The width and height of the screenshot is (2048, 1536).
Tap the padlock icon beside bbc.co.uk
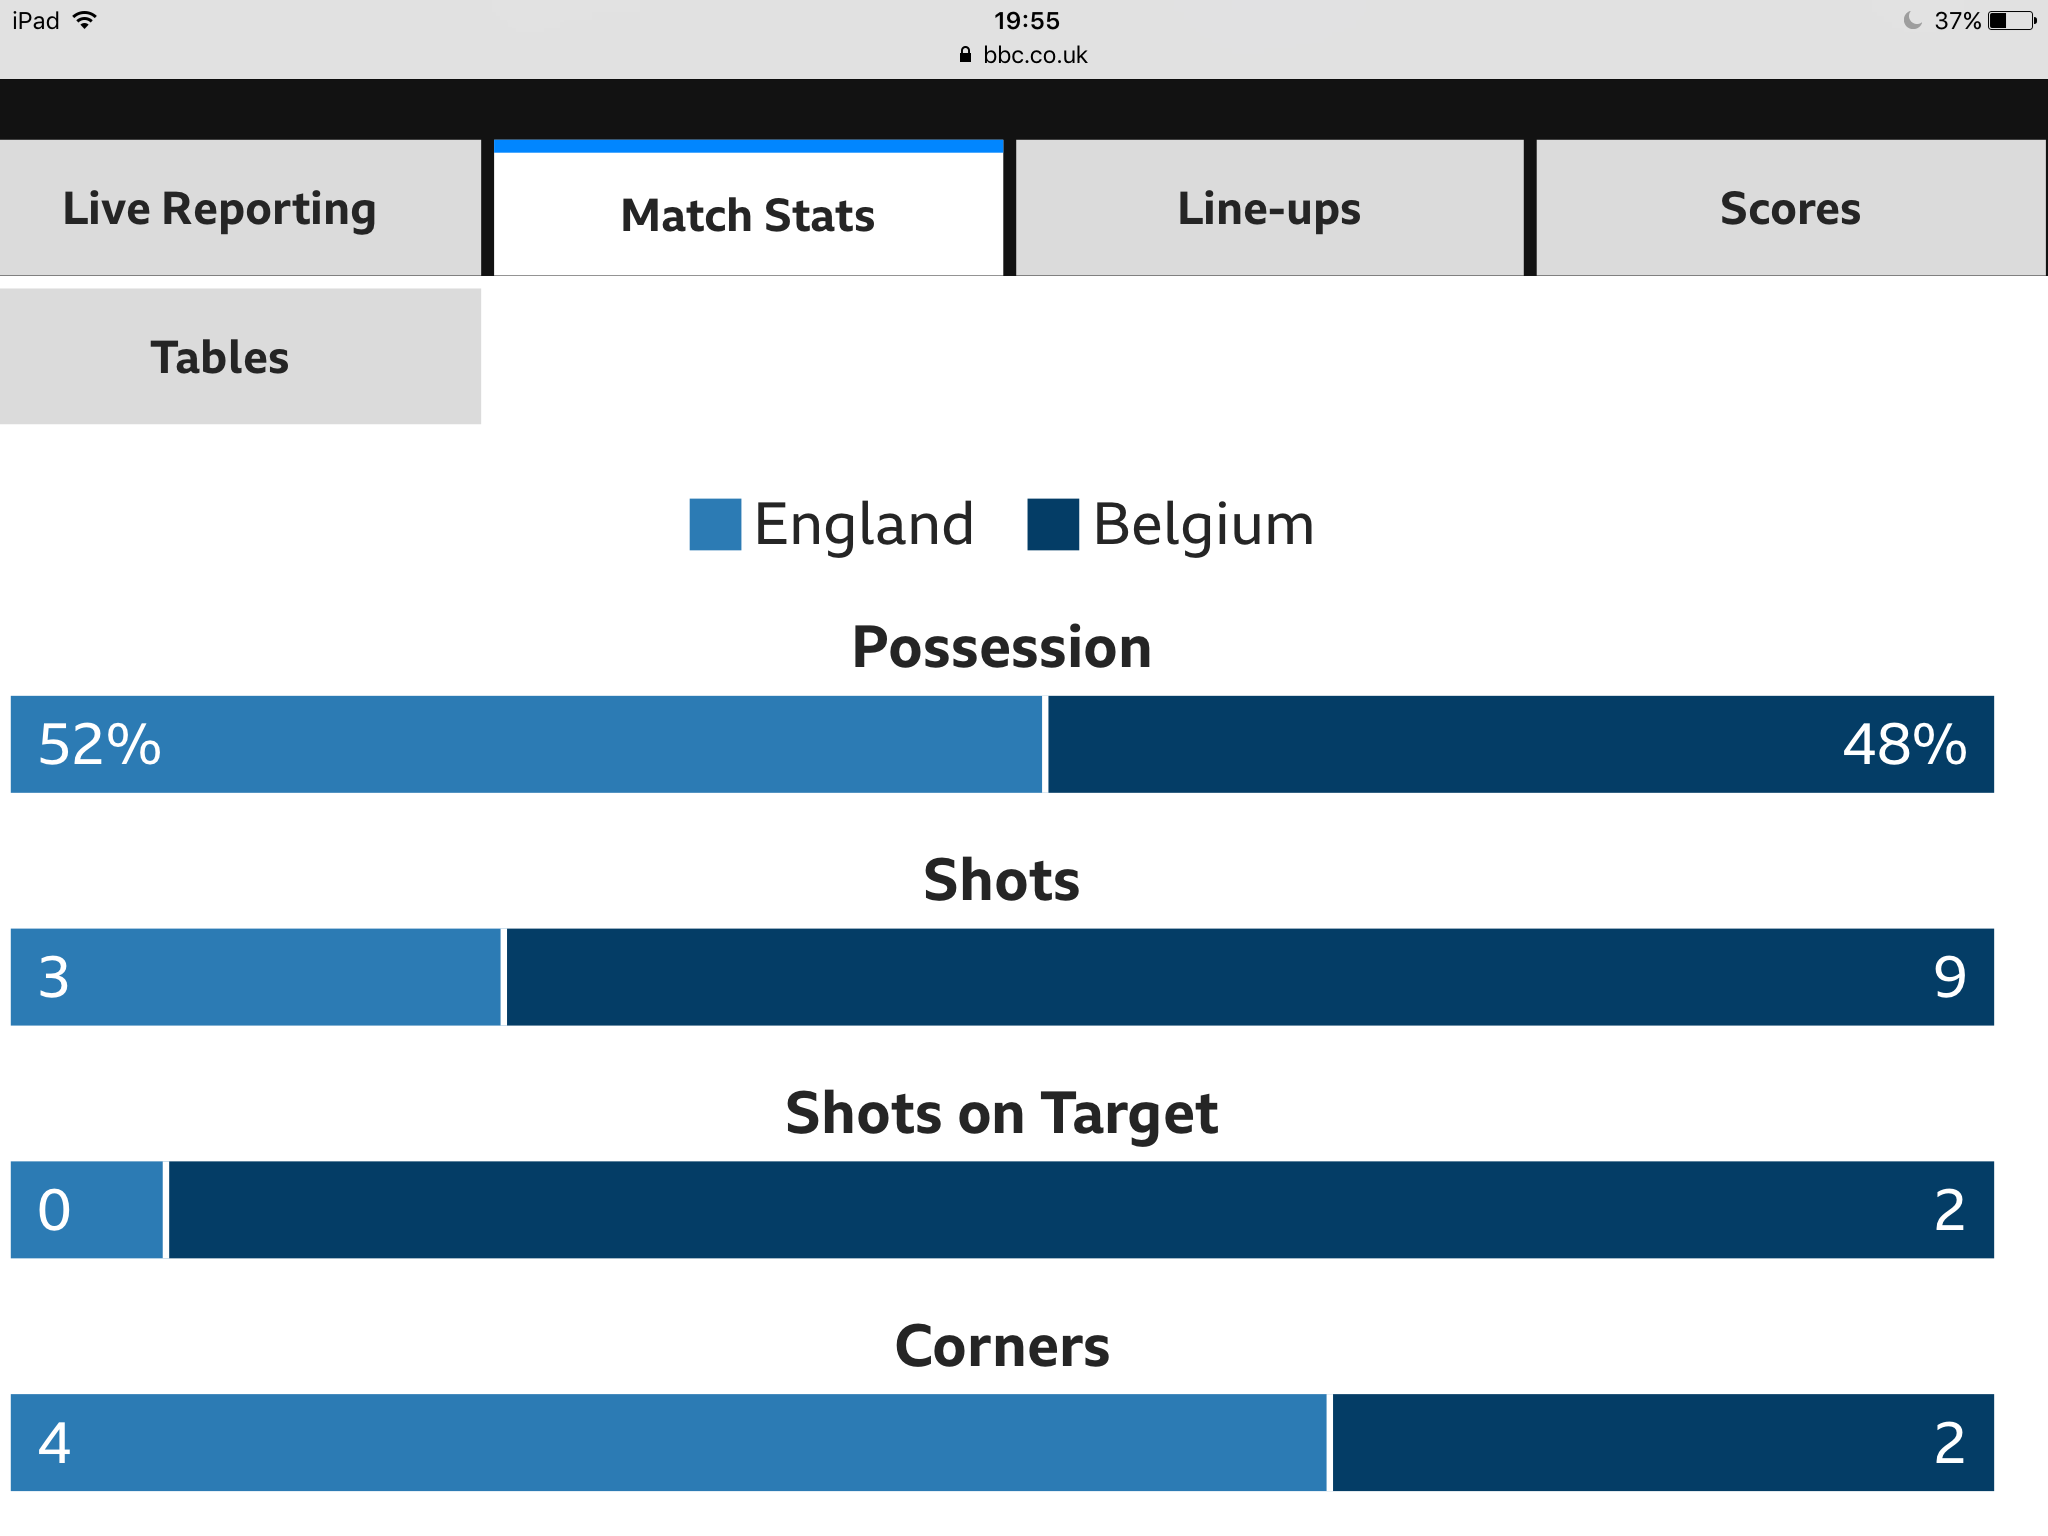(x=965, y=55)
